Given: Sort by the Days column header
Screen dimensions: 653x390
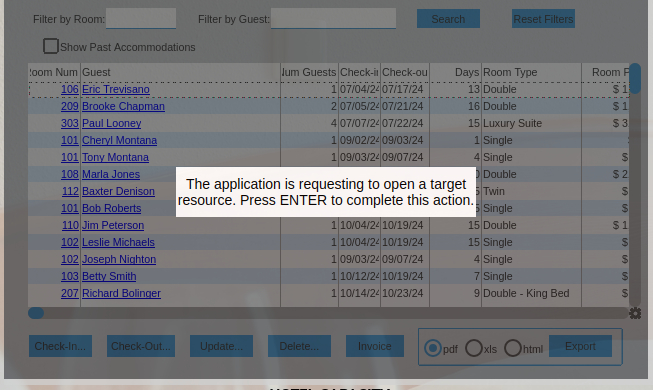Looking at the screenshot, I should (456, 72).
